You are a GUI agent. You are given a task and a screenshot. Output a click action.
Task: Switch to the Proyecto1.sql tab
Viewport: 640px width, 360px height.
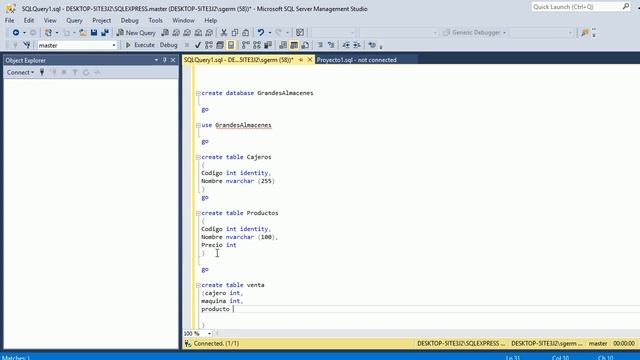(x=357, y=60)
